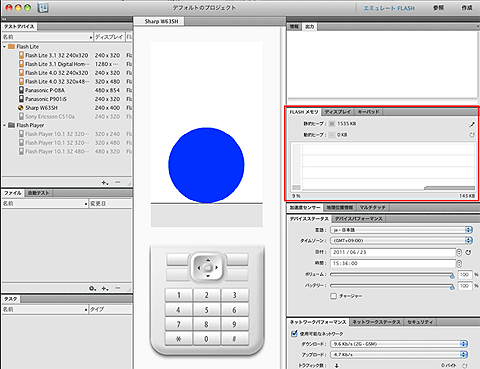Click the reset icon beside dynamic heap
Screen dimensions: 480x369
[472, 135]
